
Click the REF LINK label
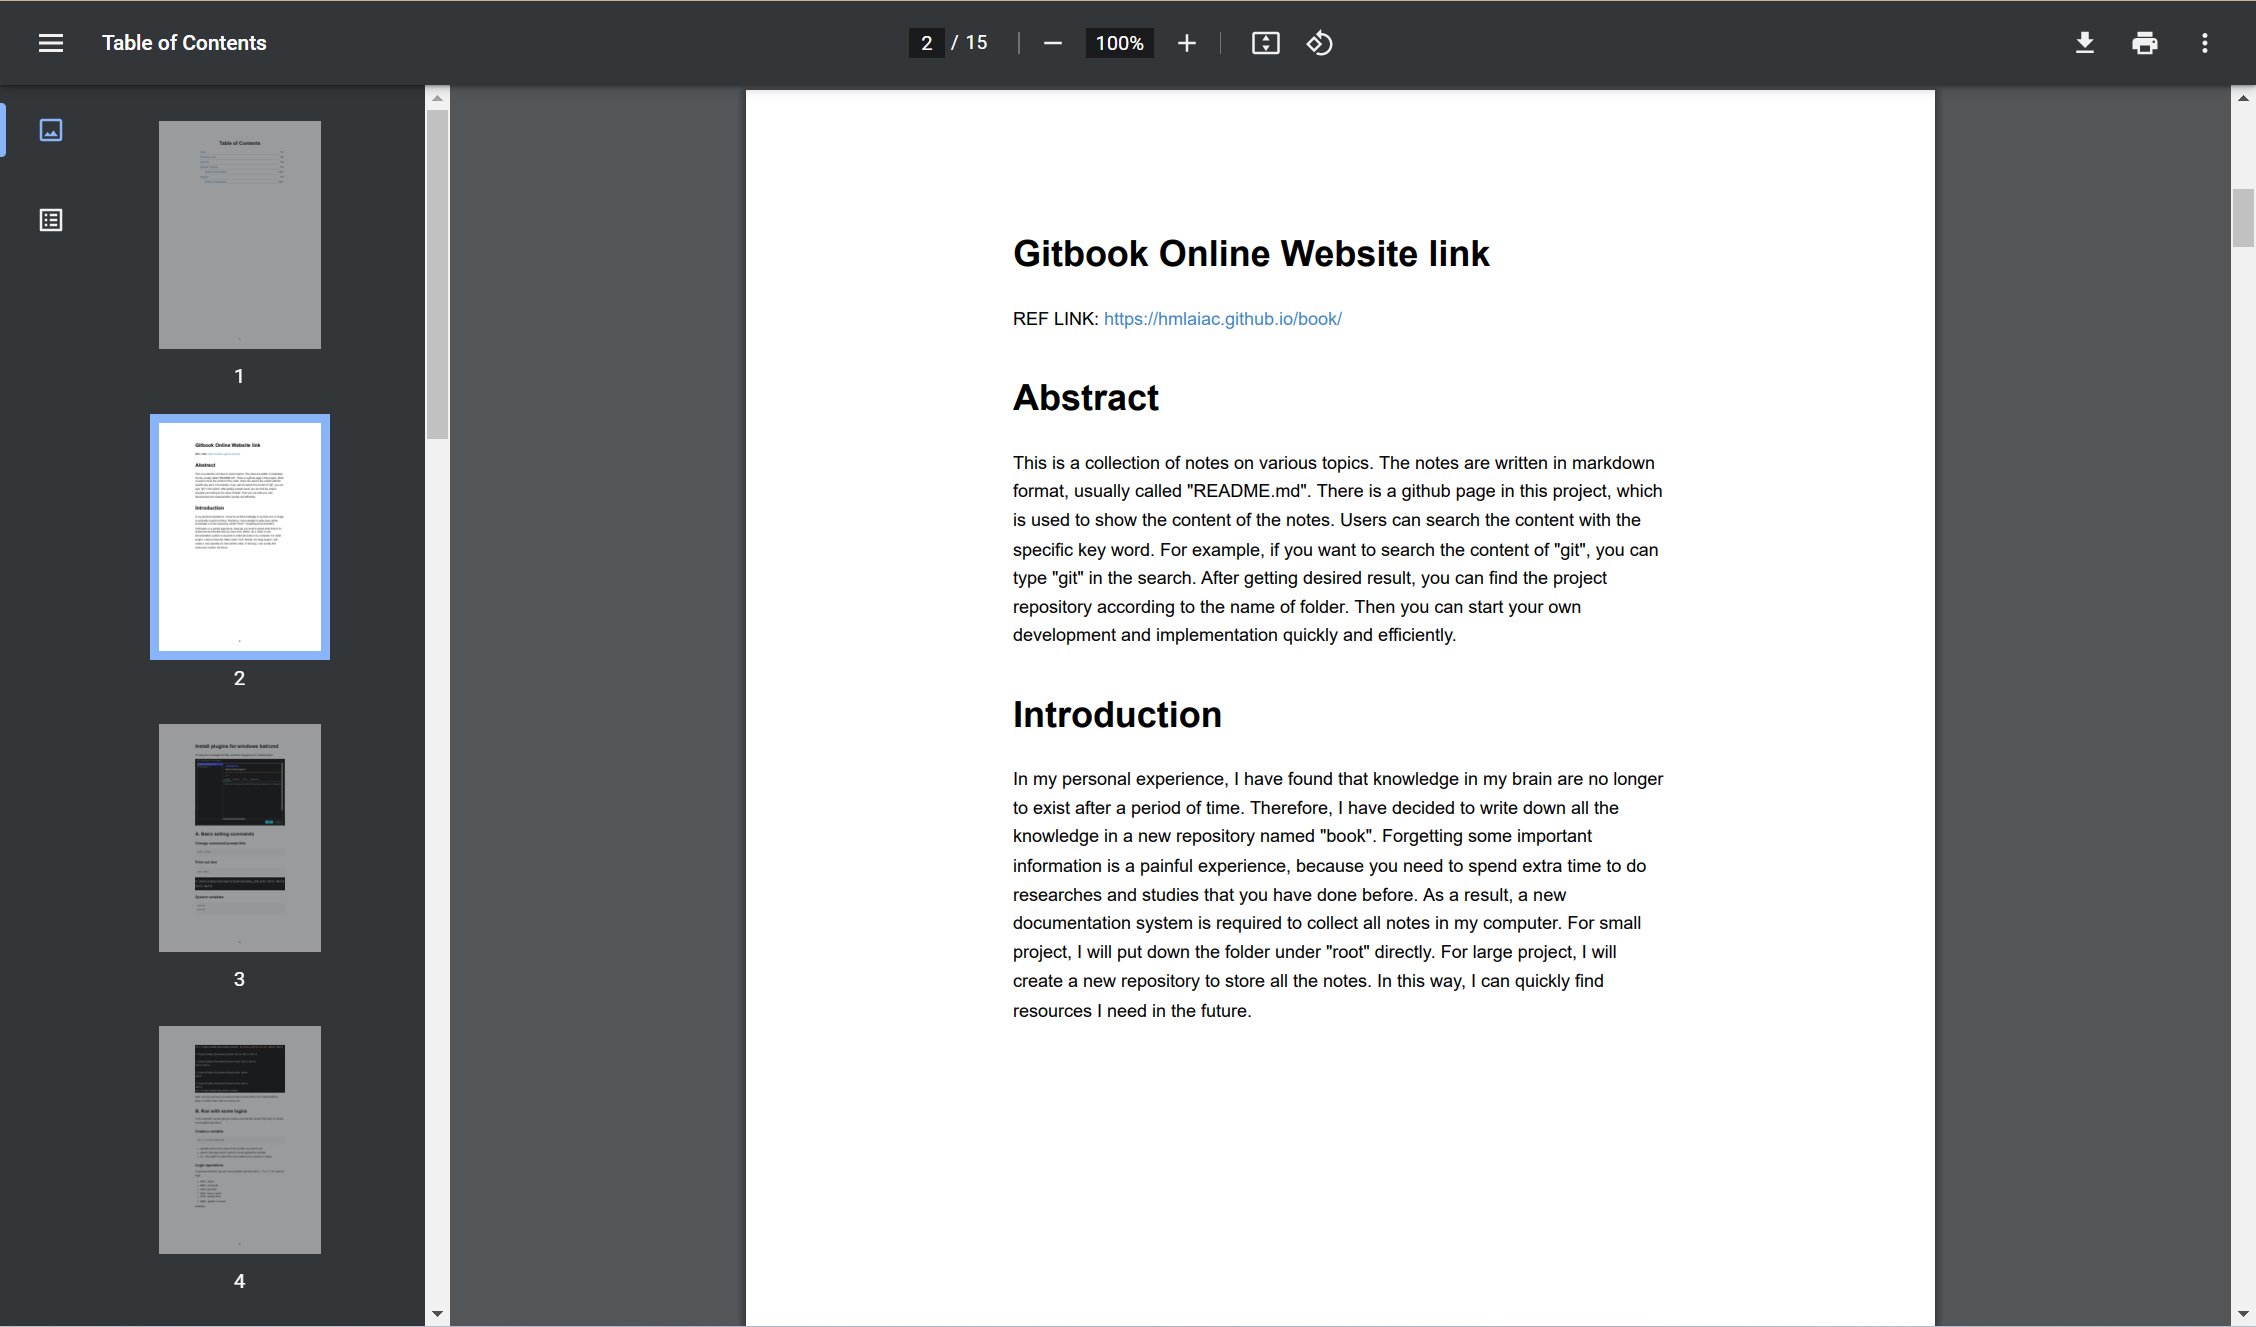point(1056,319)
